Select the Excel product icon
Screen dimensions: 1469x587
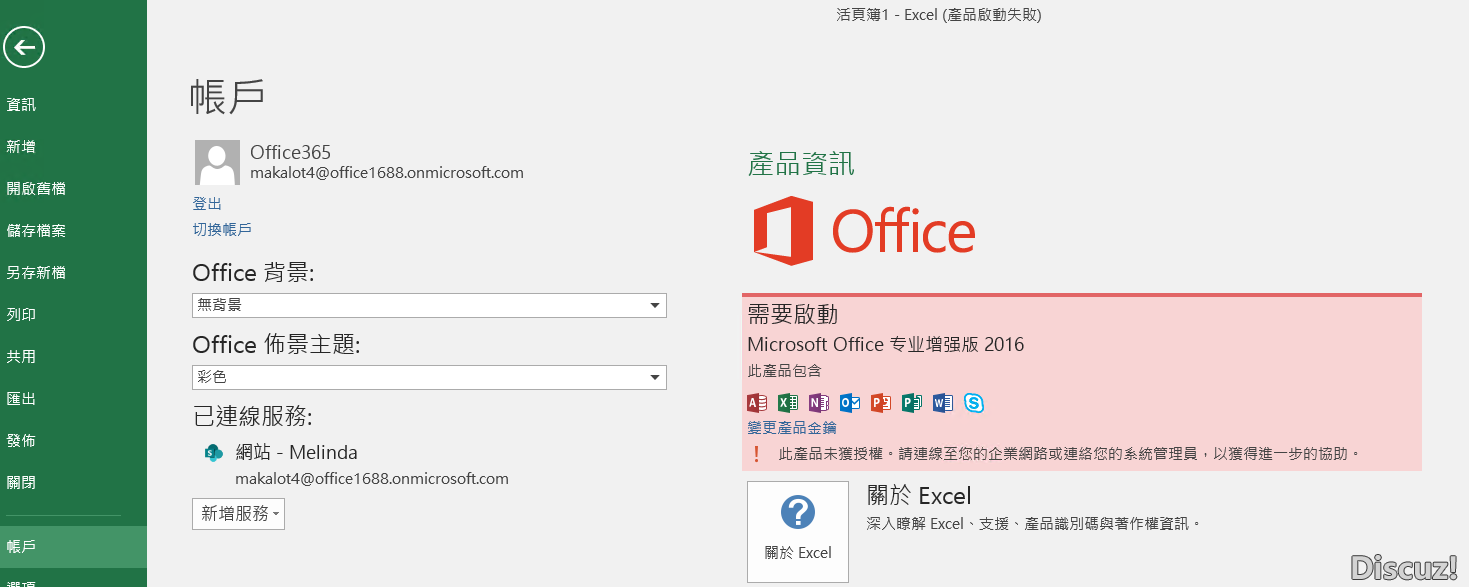pyautogui.click(x=788, y=403)
